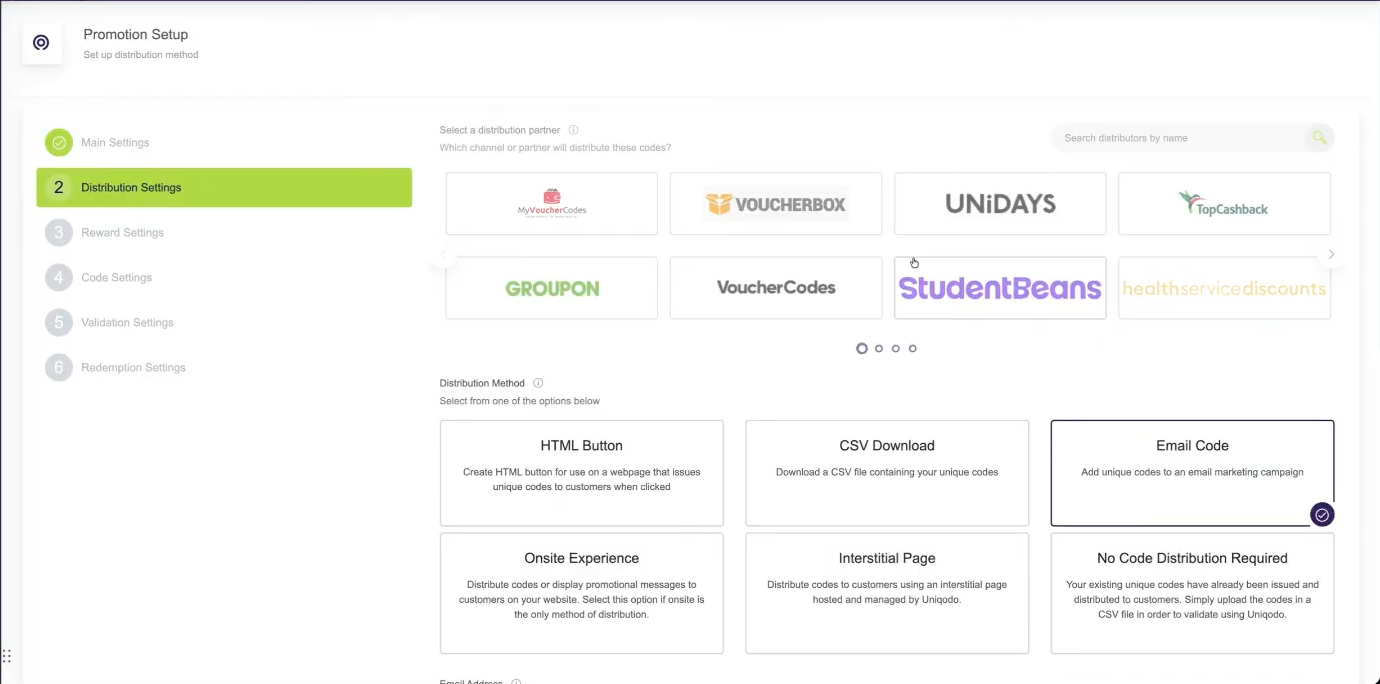Screen dimensions: 1380x684
Task: Click the selected checkmark badge on Email Code
Action: tap(1322, 515)
